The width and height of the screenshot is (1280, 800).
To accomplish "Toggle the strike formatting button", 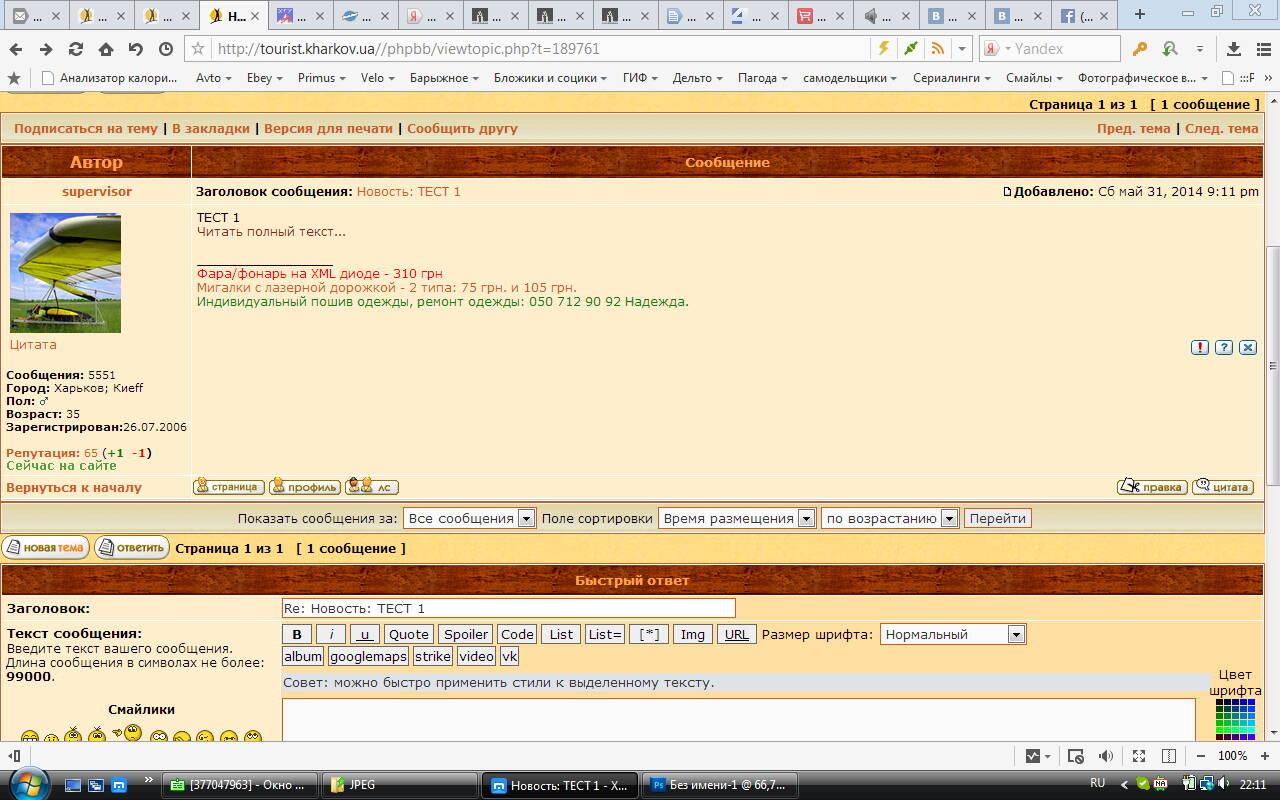I will coord(432,656).
